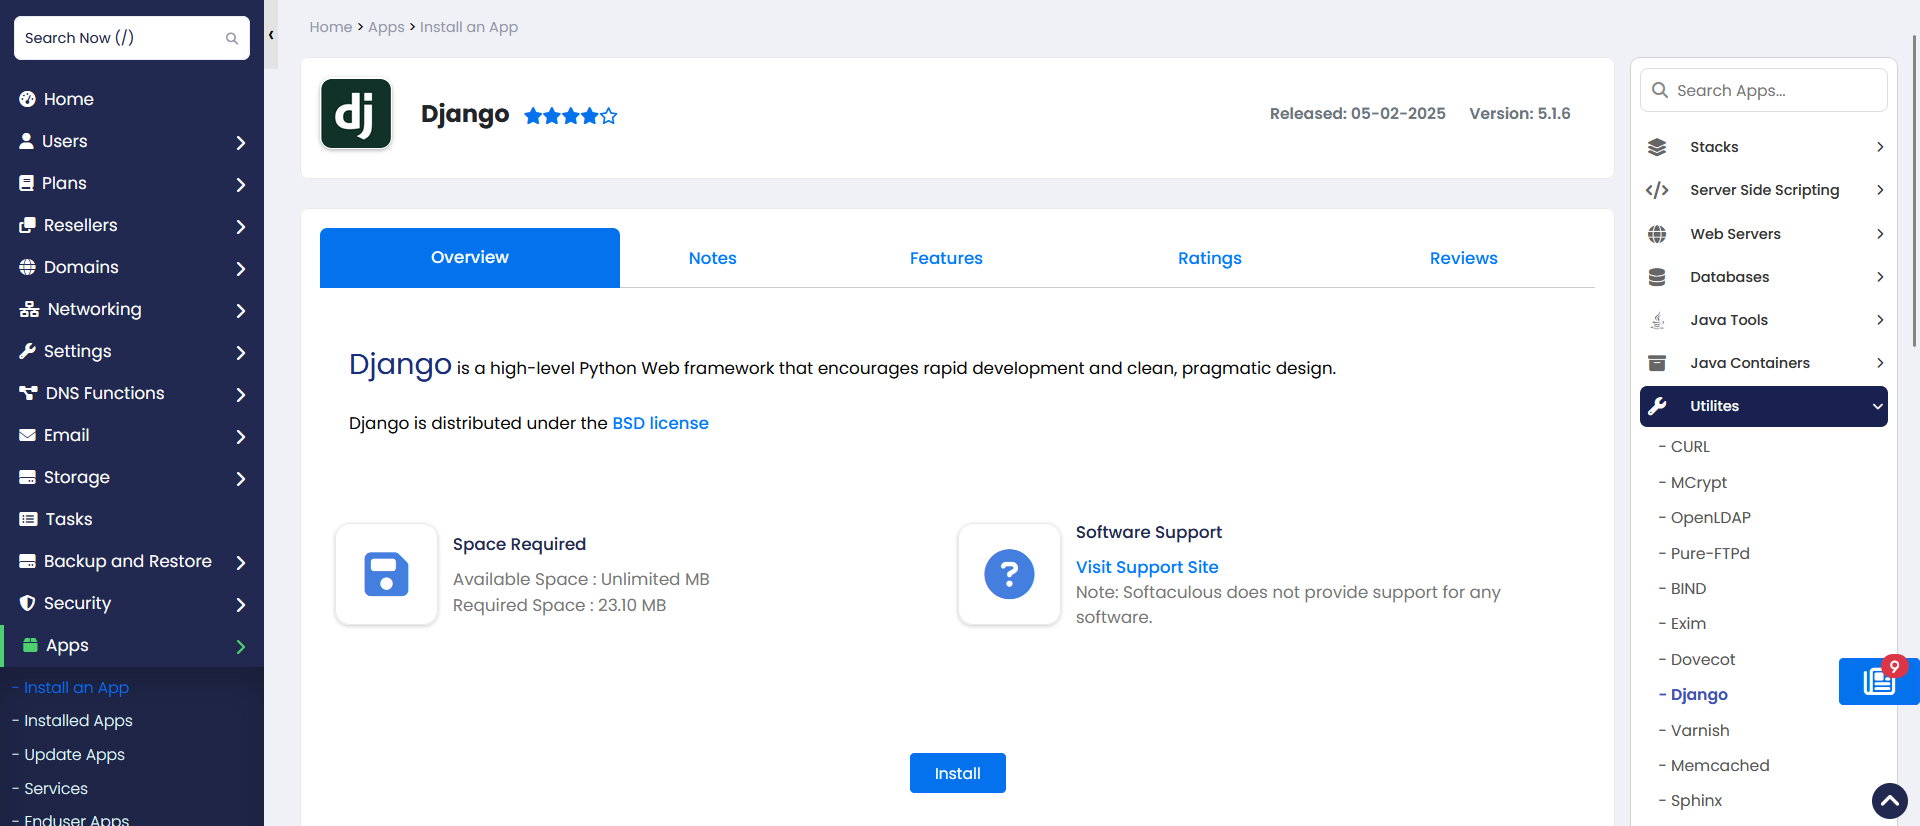Click the Django app logo icon
This screenshot has height=826, width=1920.
coord(356,114)
